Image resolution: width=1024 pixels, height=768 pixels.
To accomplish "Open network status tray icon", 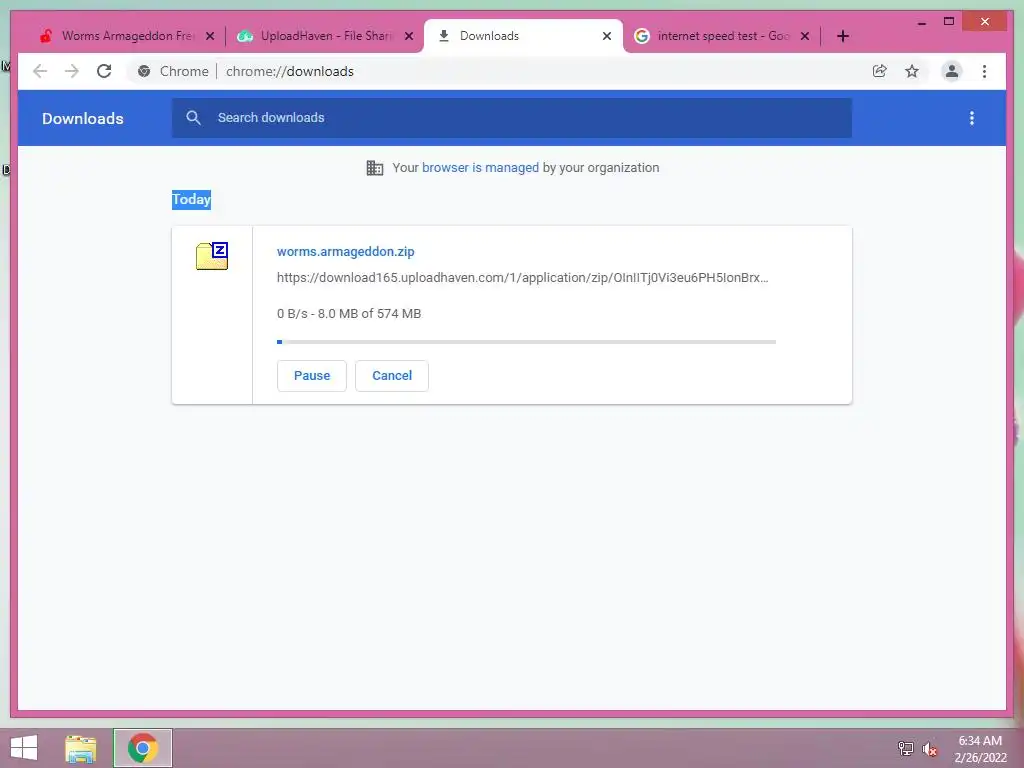I will [x=905, y=748].
